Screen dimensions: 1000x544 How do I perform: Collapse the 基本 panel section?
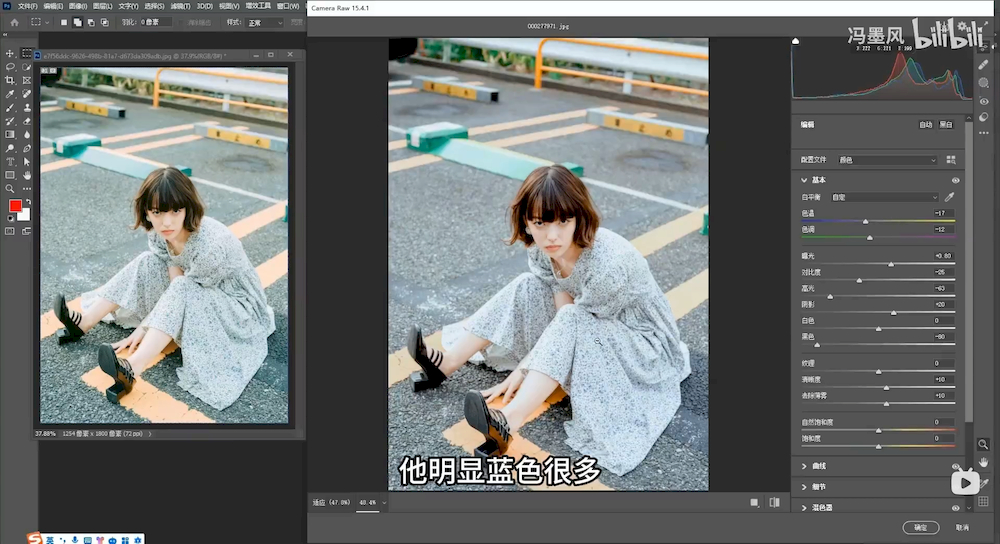(804, 180)
